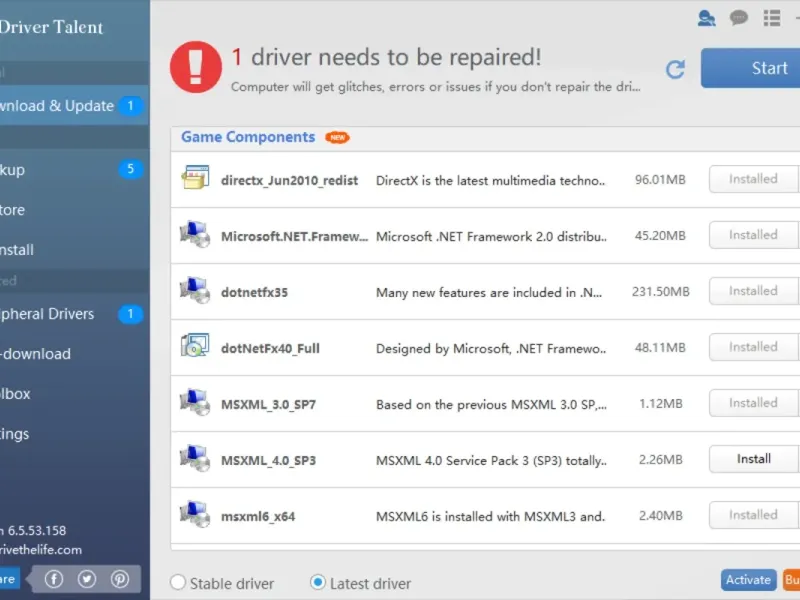Screen dimensions: 800x600
Task: Open the feedback chat bubble icon
Action: pos(738,18)
